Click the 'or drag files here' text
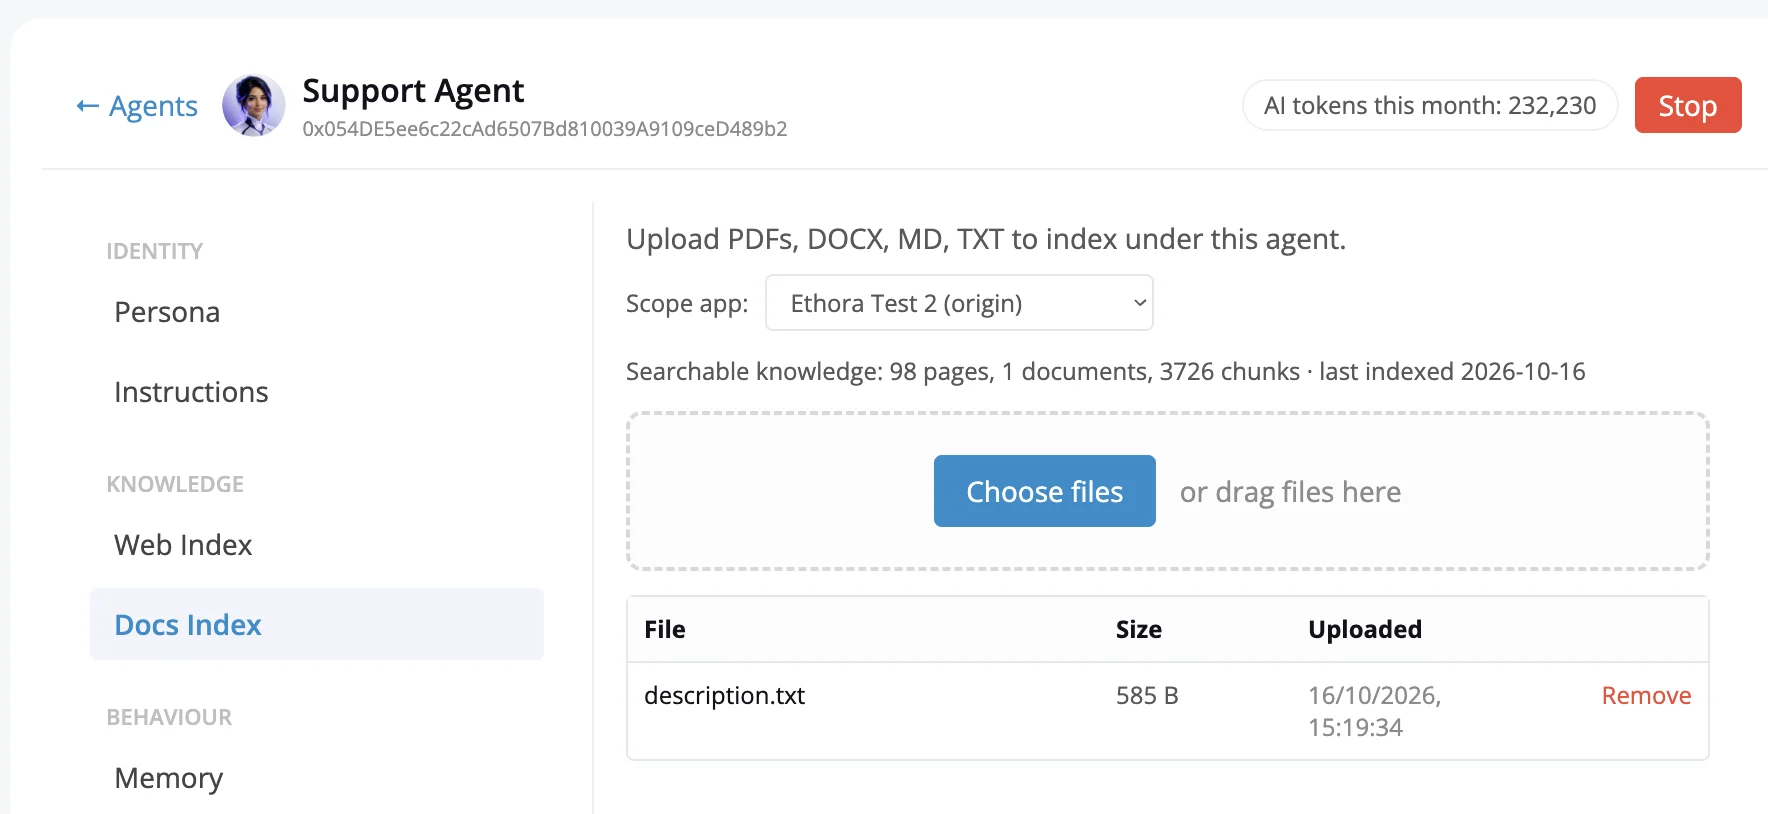 coord(1290,492)
